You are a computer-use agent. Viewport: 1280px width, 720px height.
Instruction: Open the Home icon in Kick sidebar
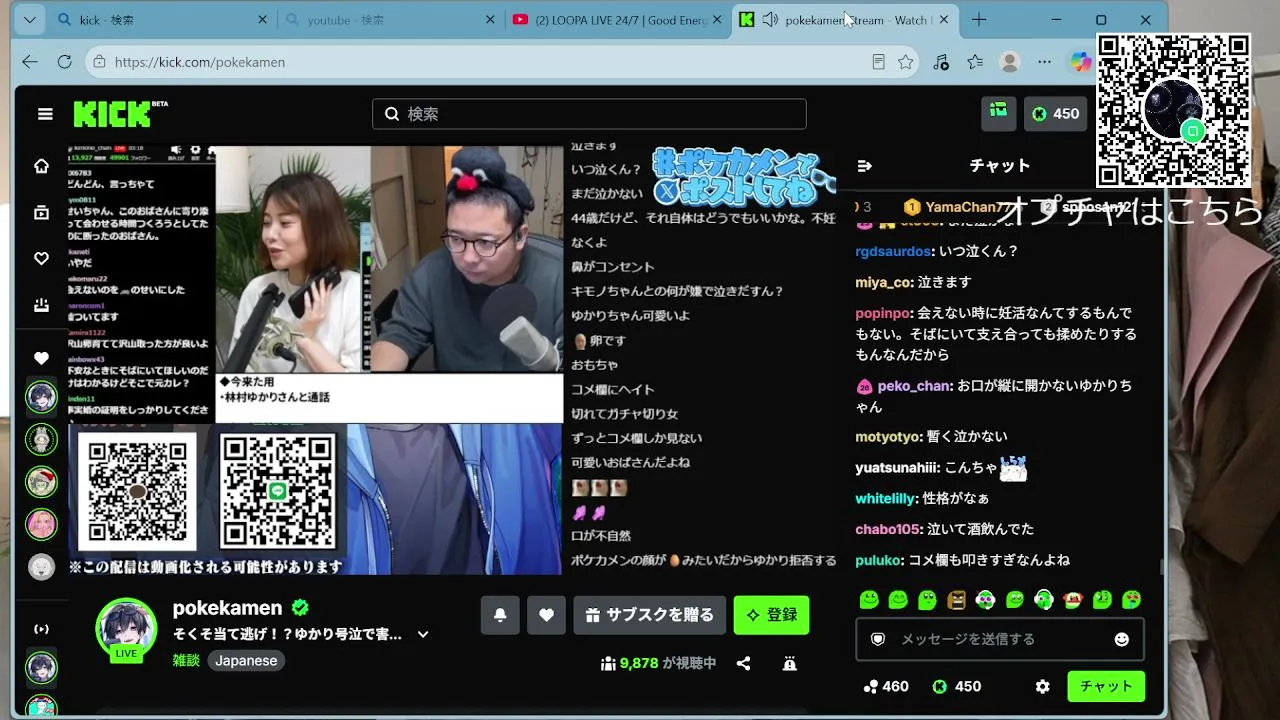[41, 166]
